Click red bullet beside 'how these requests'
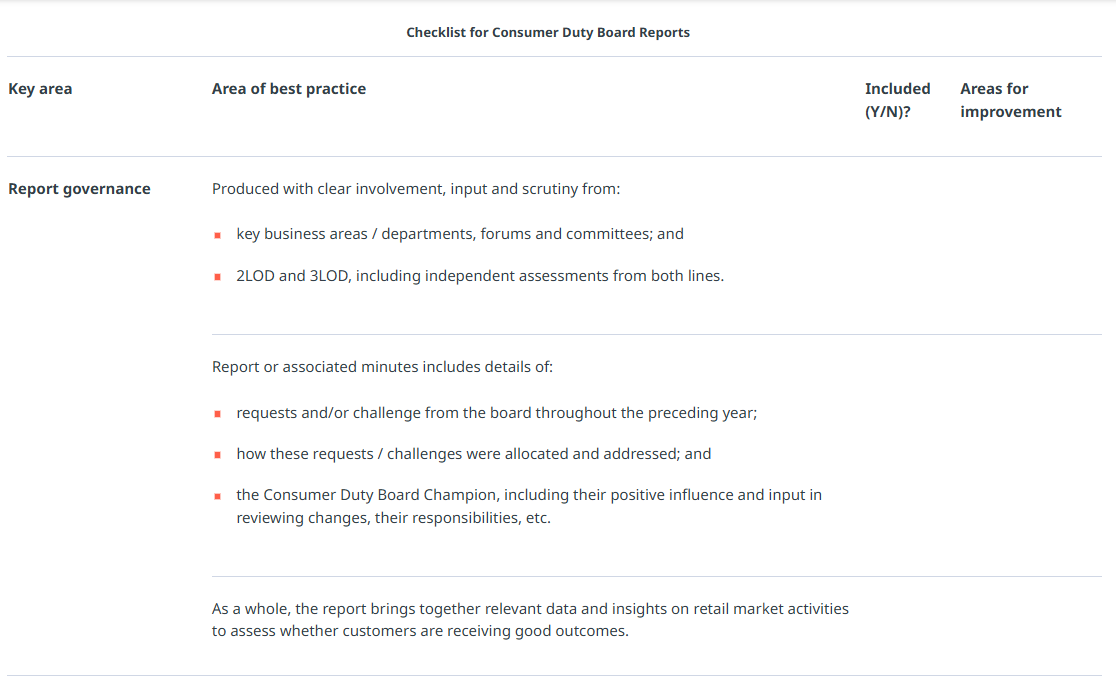 click(x=217, y=455)
